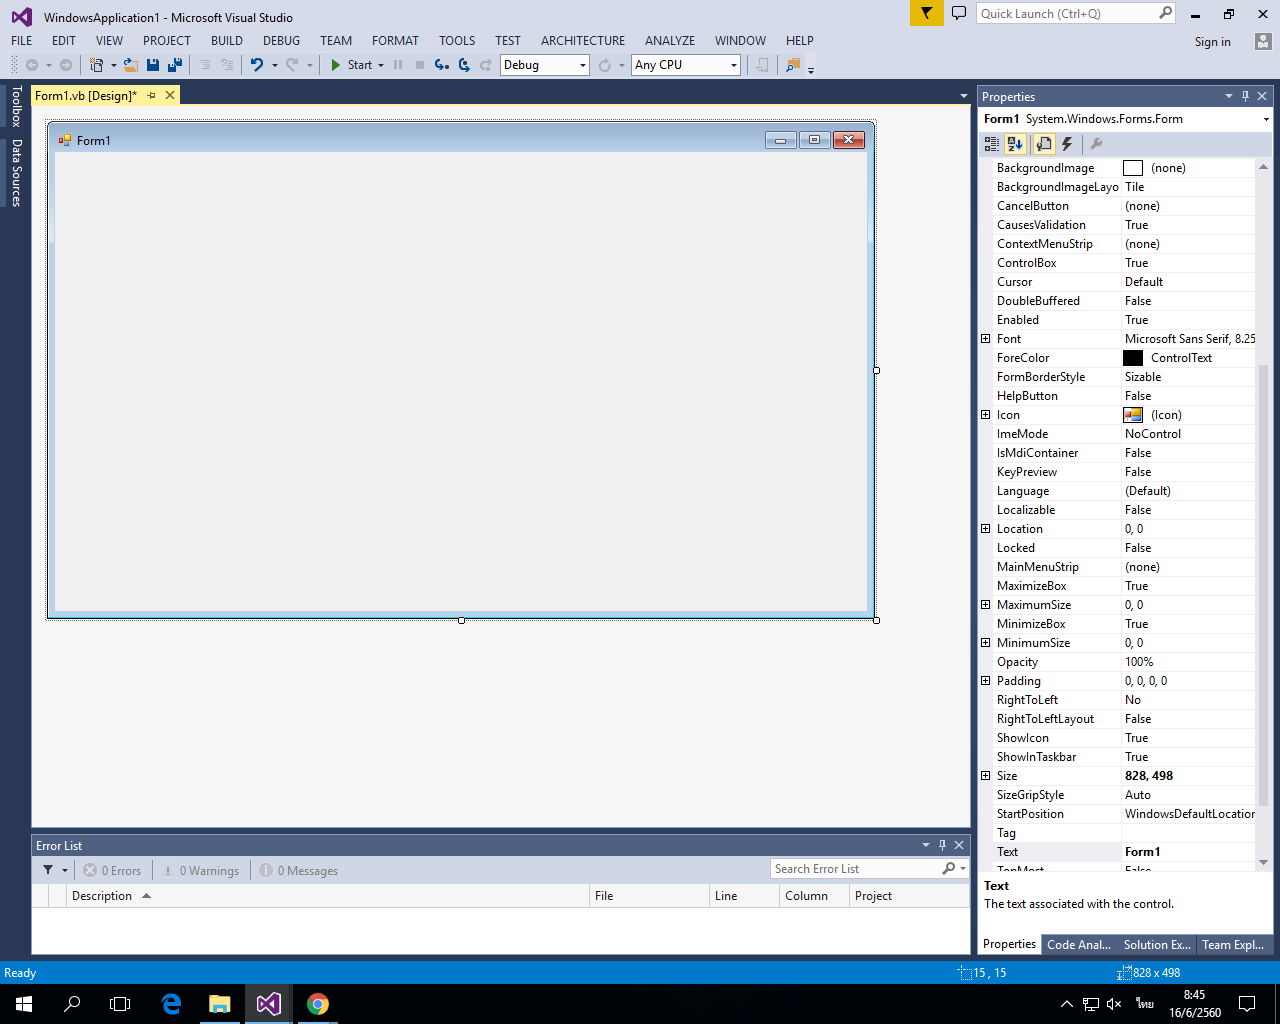Click the New Project toolbar icon
Image resolution: width=1280 pixels, height=1024 pixels.
pos(96,65)
